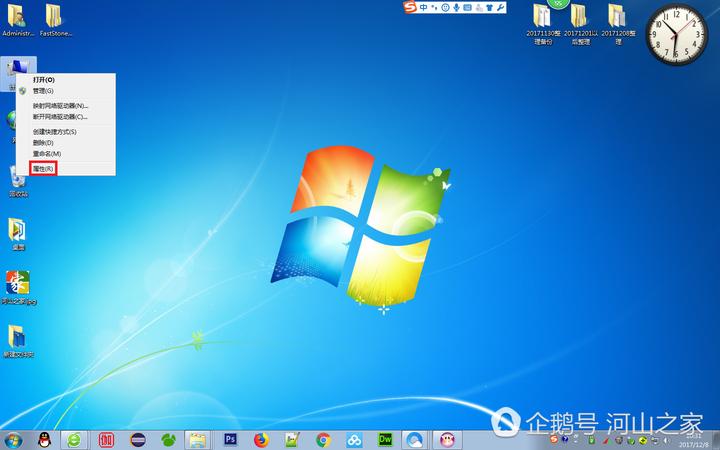
Task: Choose 打开(O) in the context menu
Action: click(x=66, y=80)
